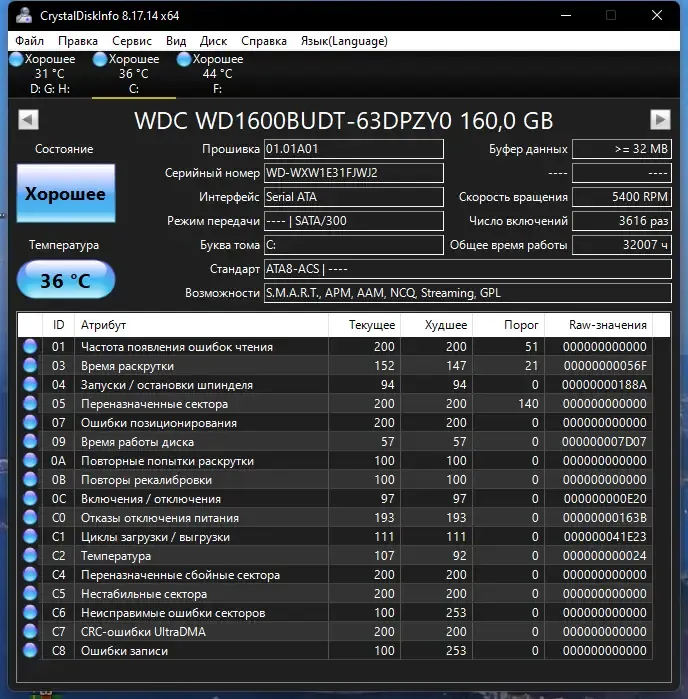
Task: Click status orb for Переназначенные сбойные сектора
Action: click(x=30, y=574)
